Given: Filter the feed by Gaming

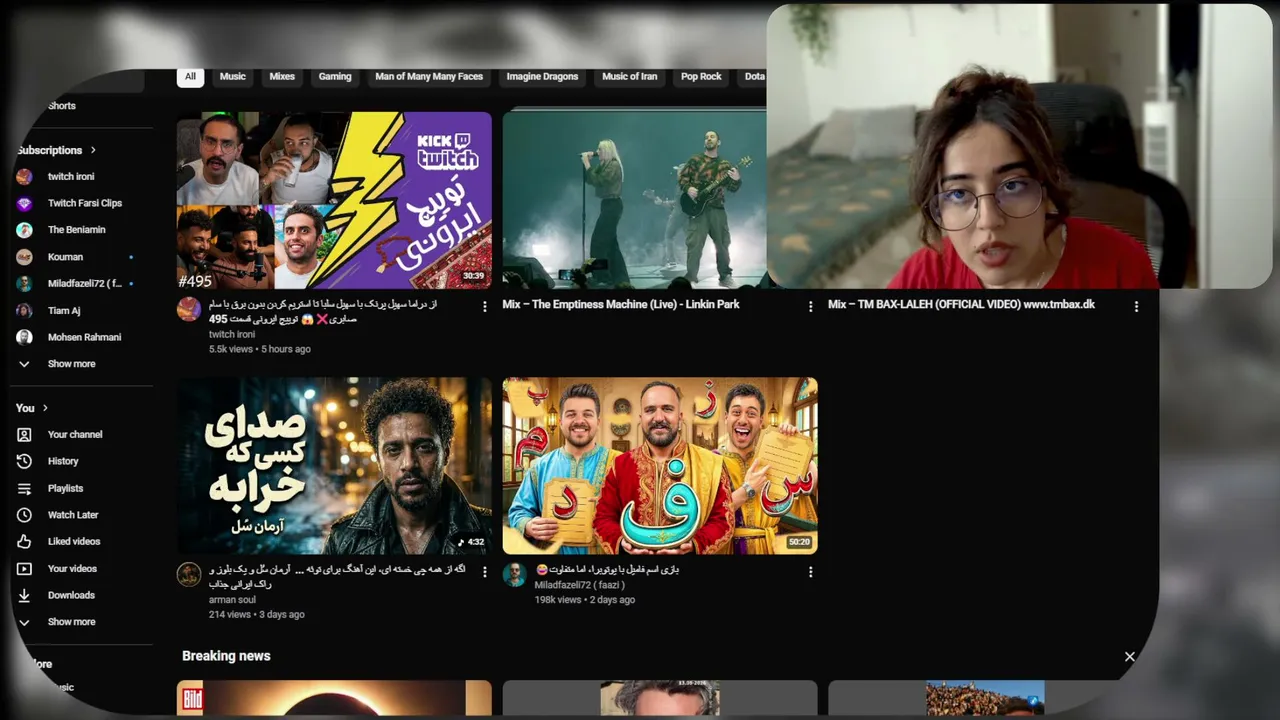Looking at the screenshot, I should pyautogui.click(x=335, y=77).
